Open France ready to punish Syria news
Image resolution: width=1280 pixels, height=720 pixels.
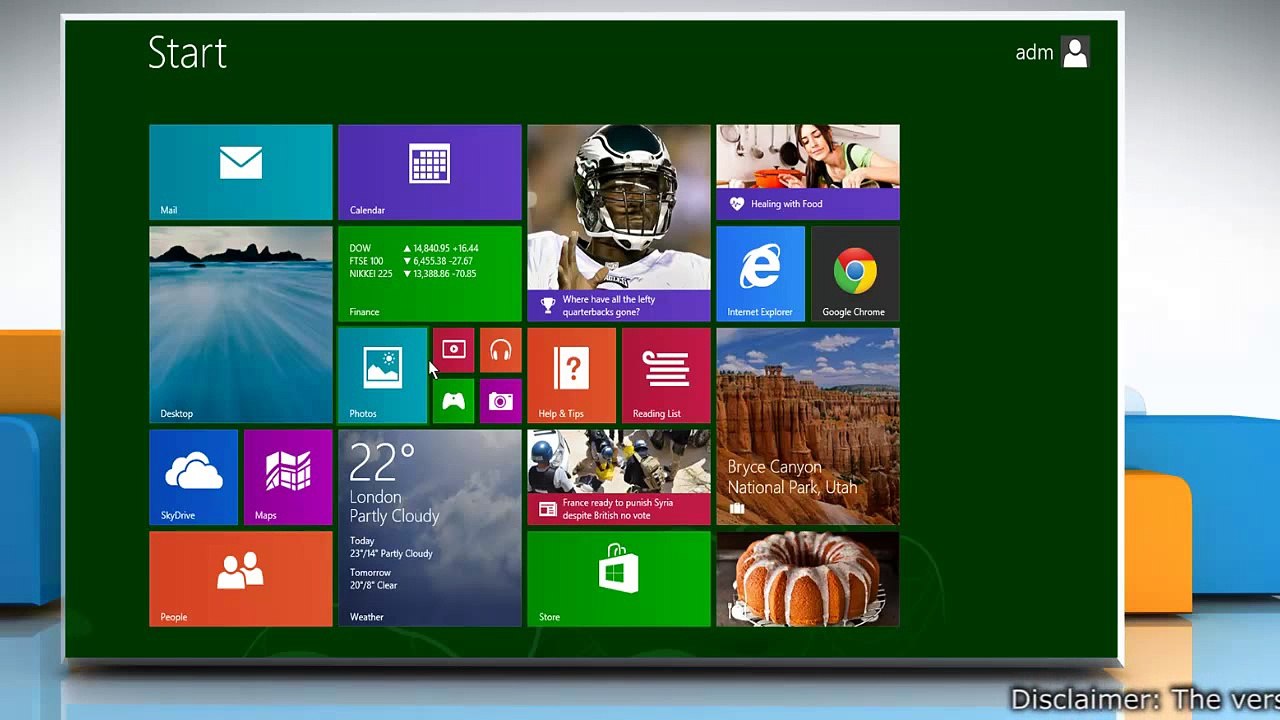pyautogui.click(x=618, y=478)
